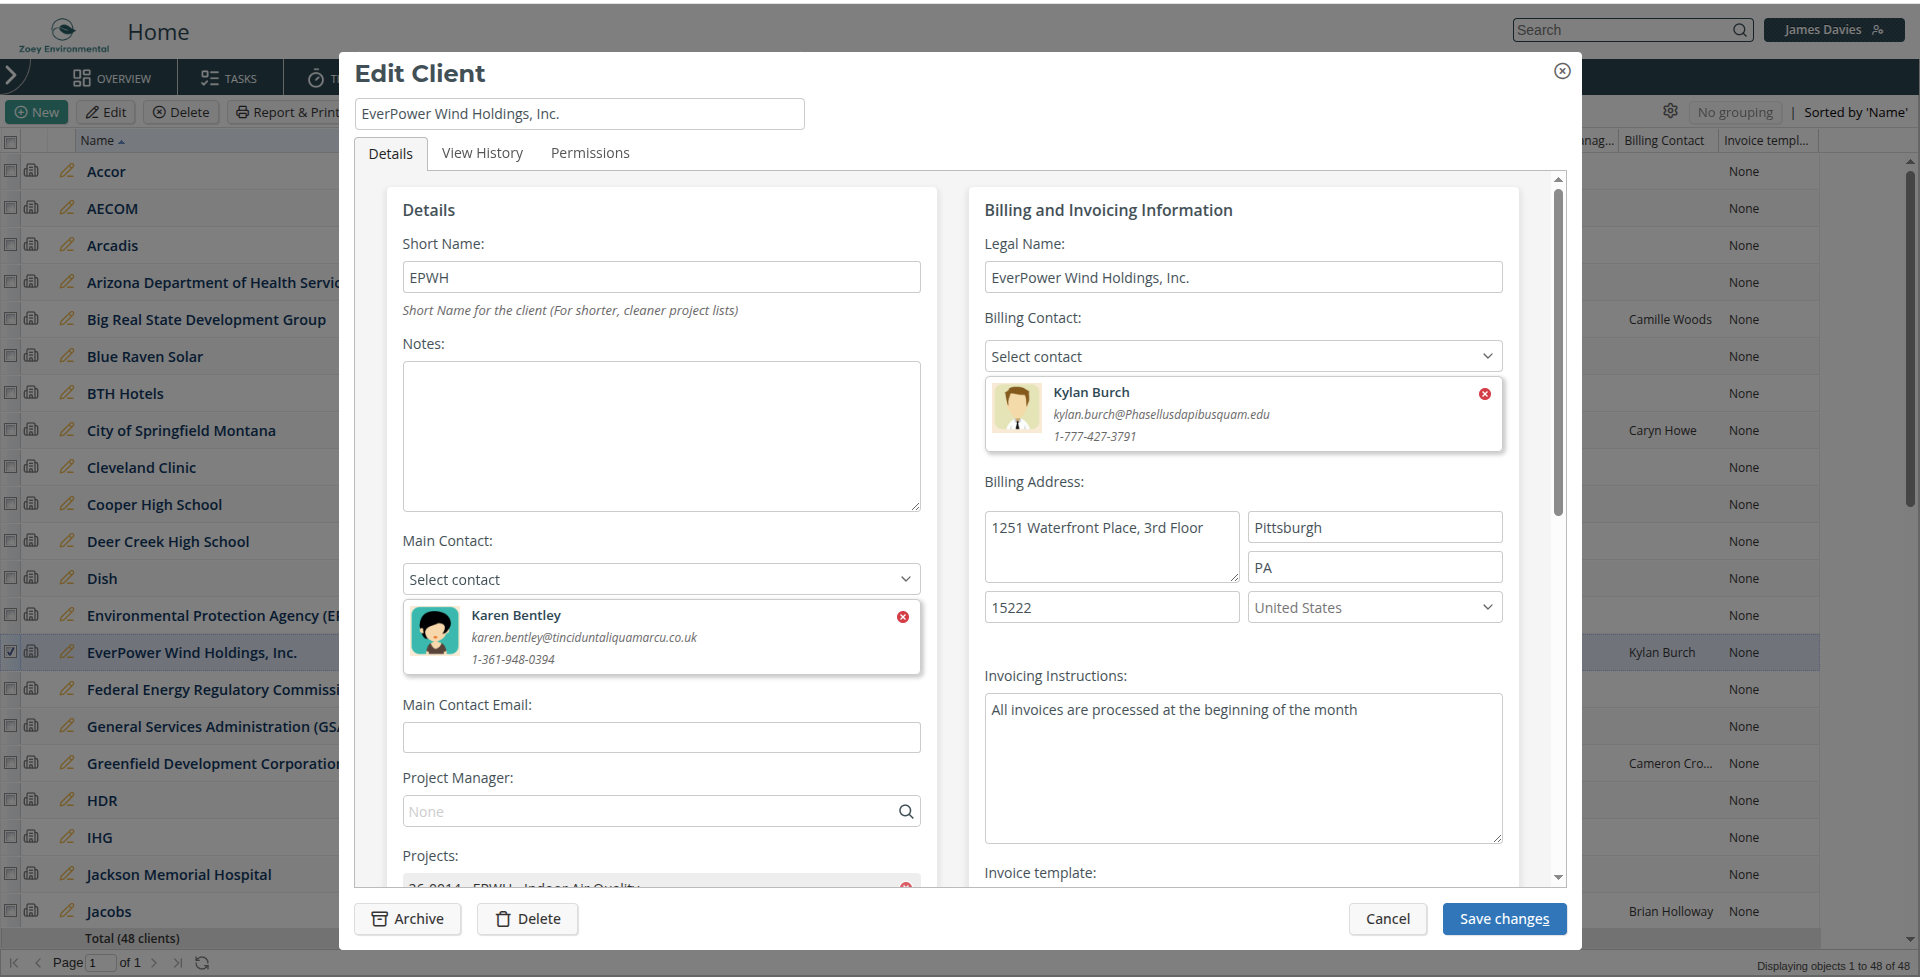Click Save changes button
Image resolution: width=1920 pixels, height=977 pixels.
[1504, 919]
